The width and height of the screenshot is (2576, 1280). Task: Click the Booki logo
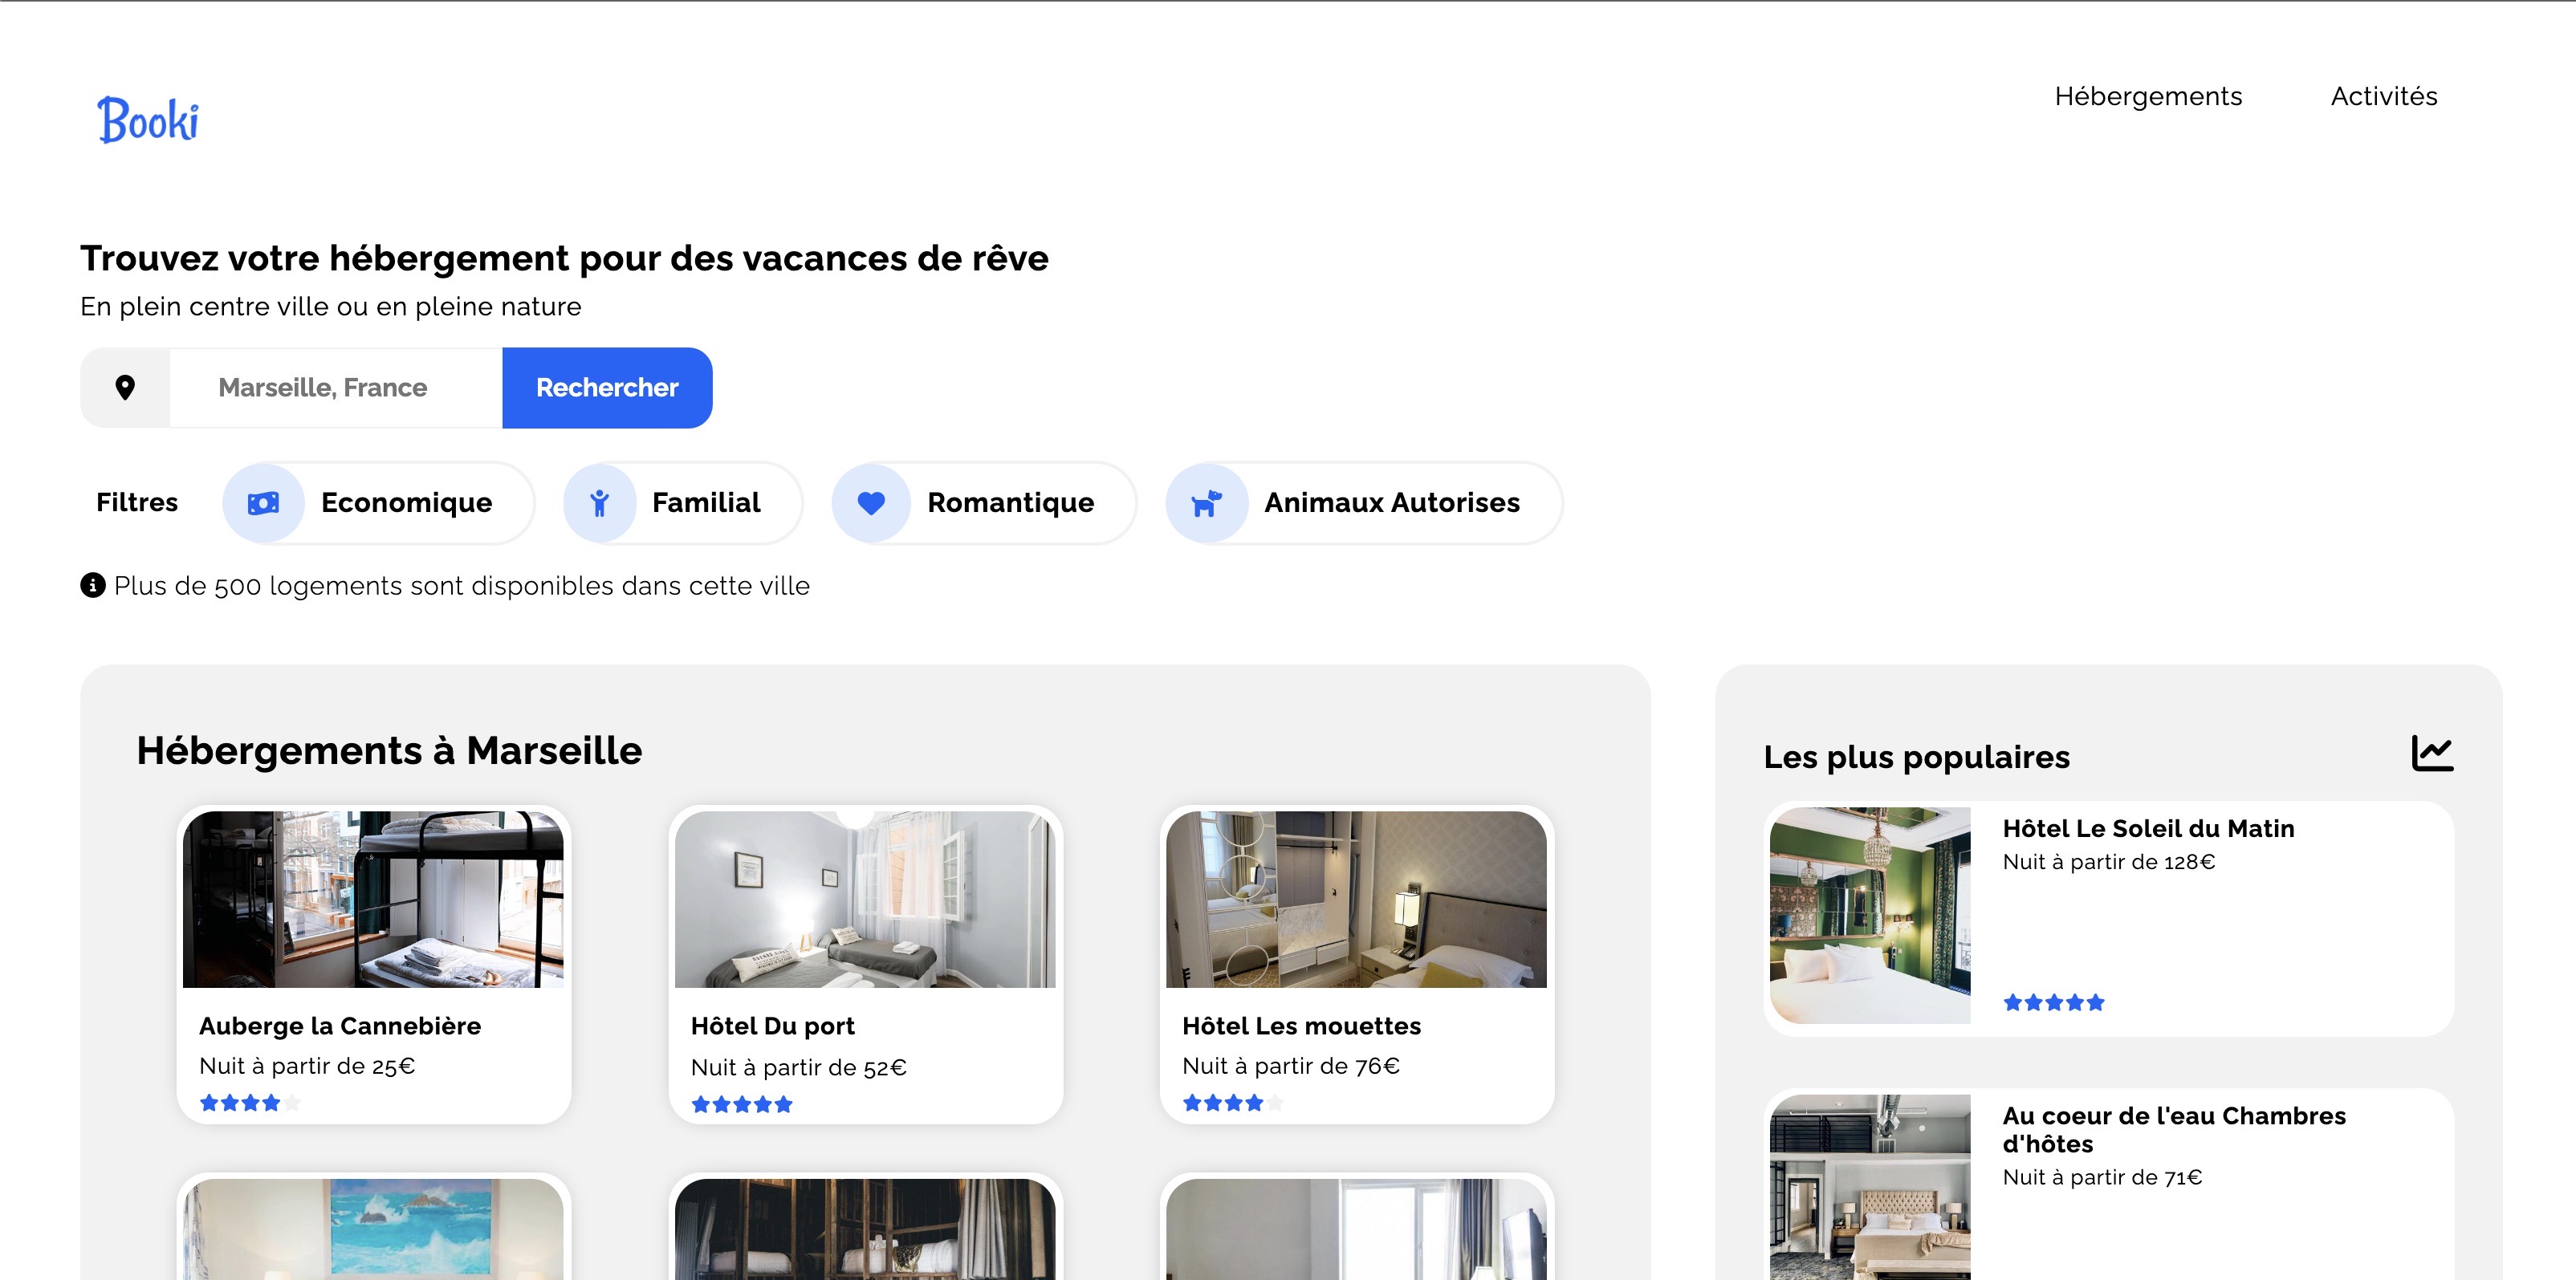[148, 120]
